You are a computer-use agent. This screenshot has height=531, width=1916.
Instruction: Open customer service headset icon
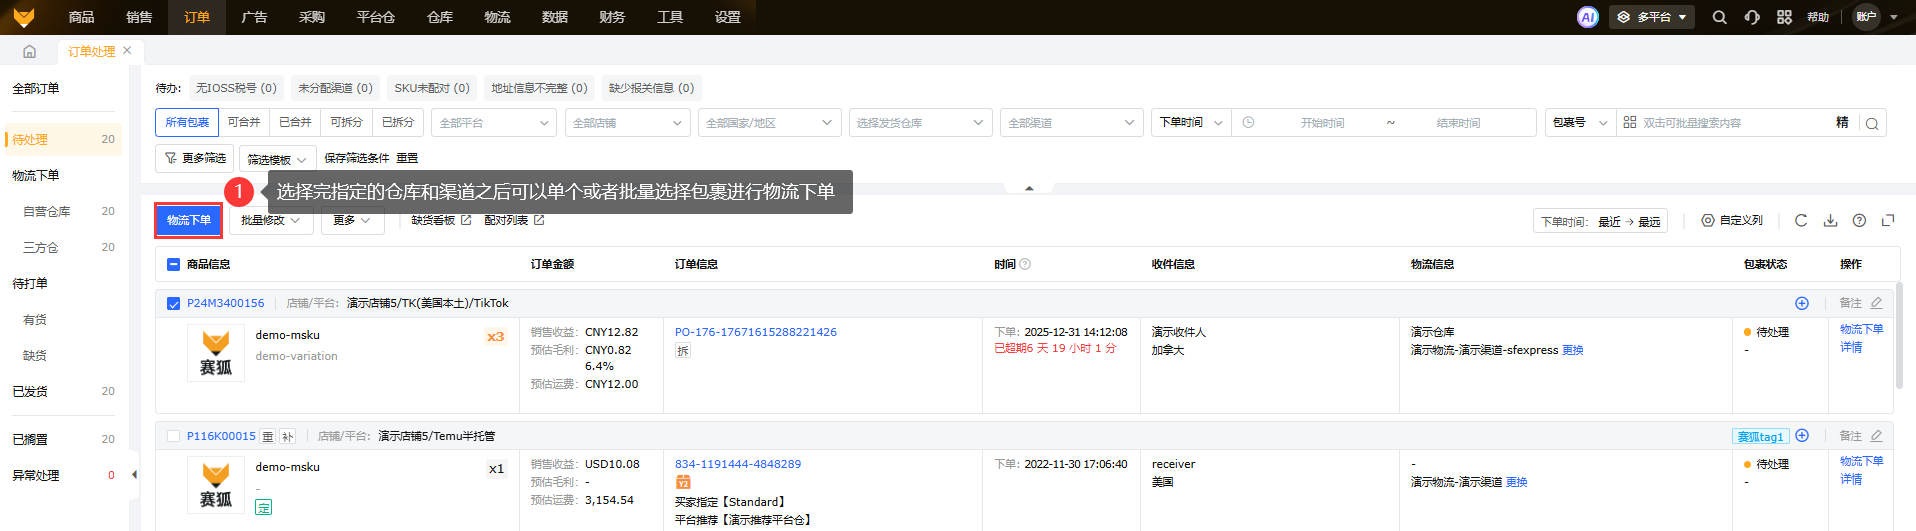pos(1752,17)
